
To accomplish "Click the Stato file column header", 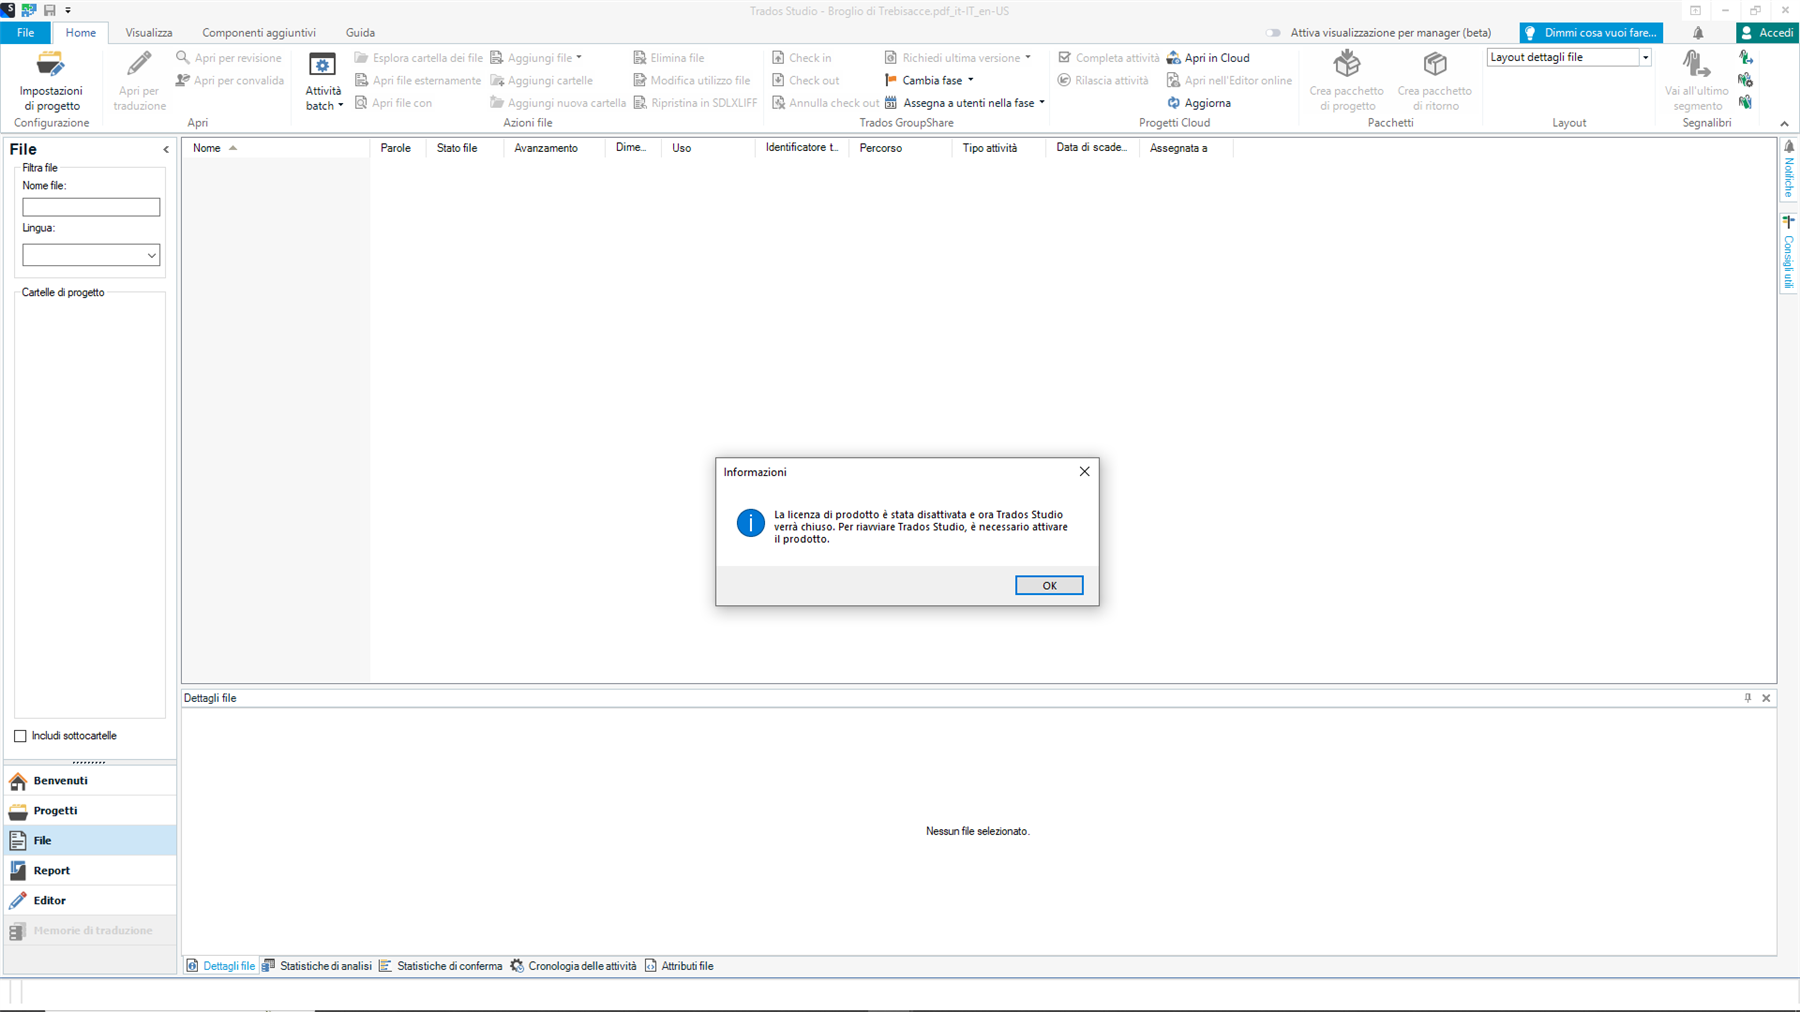I will [465, 148].
